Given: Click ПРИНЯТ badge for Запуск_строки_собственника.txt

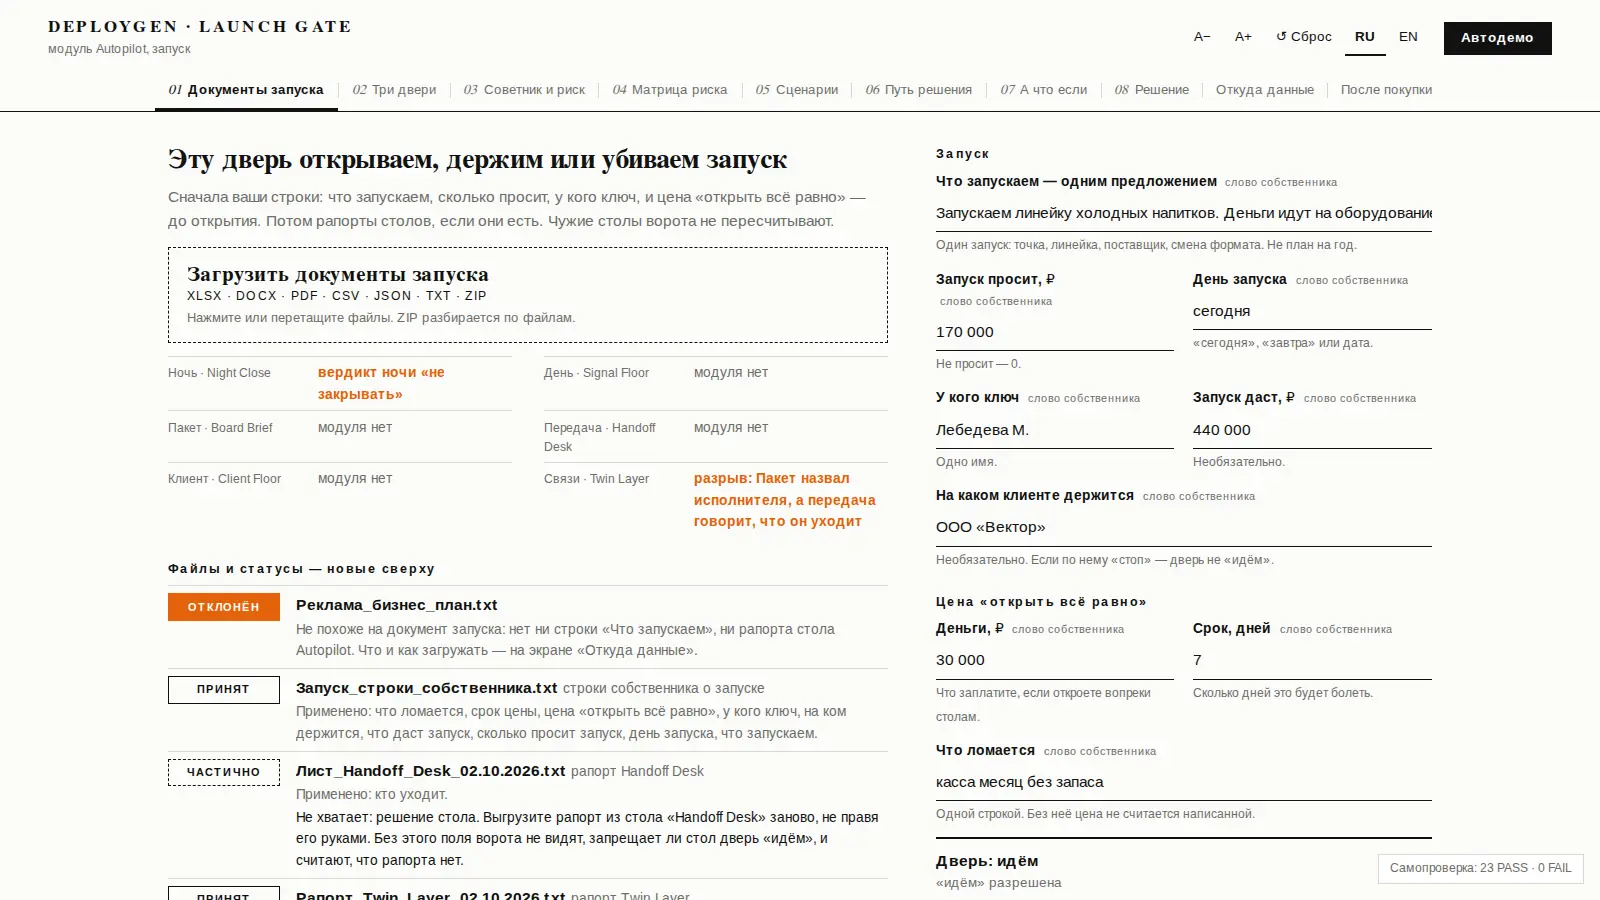Looking at the screenshot, I should pyautogui.click(x=224, y=690).
